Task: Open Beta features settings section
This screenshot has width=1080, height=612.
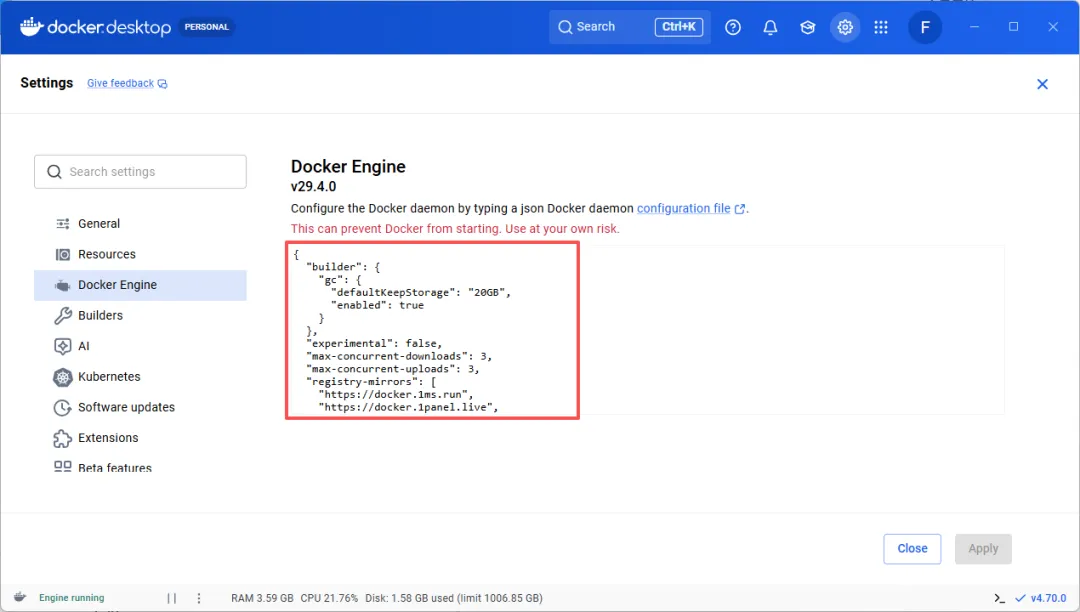Action: point(140,467)
